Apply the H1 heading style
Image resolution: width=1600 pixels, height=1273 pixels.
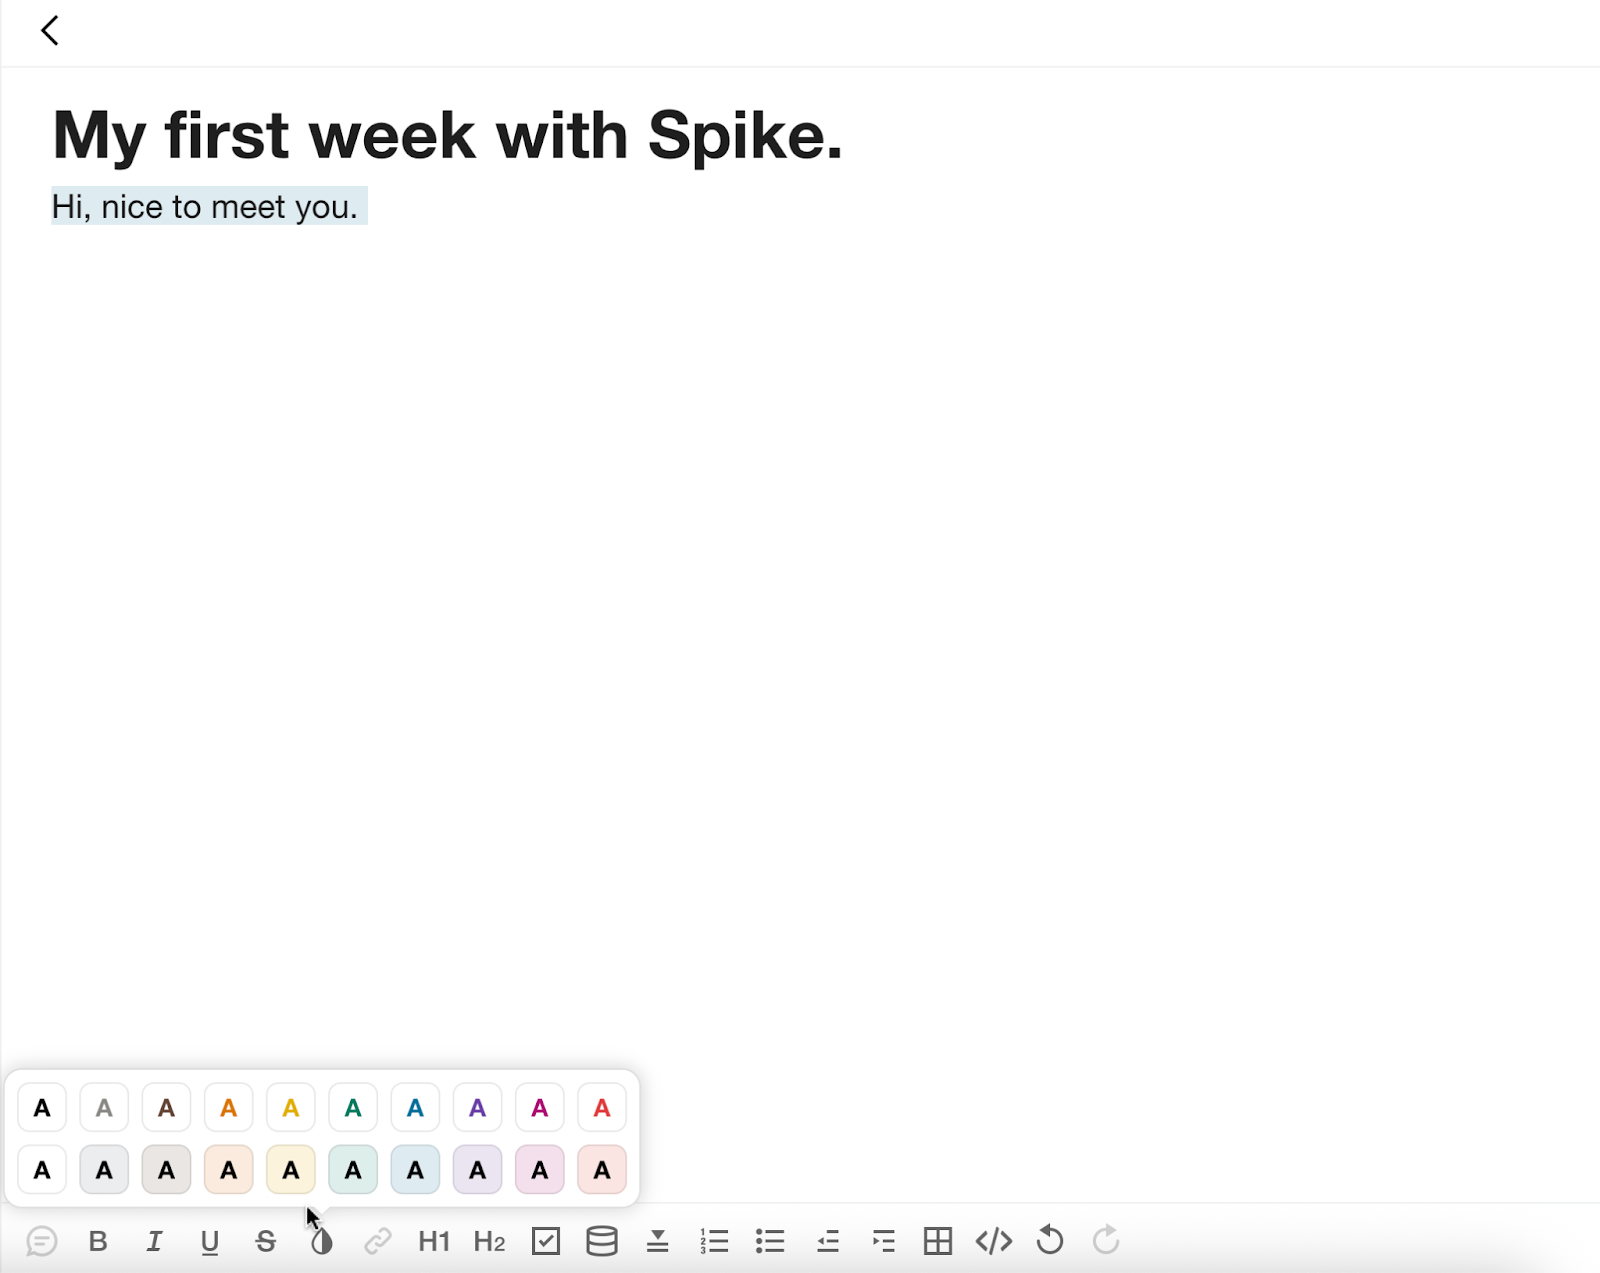[x=433, y=1241]
